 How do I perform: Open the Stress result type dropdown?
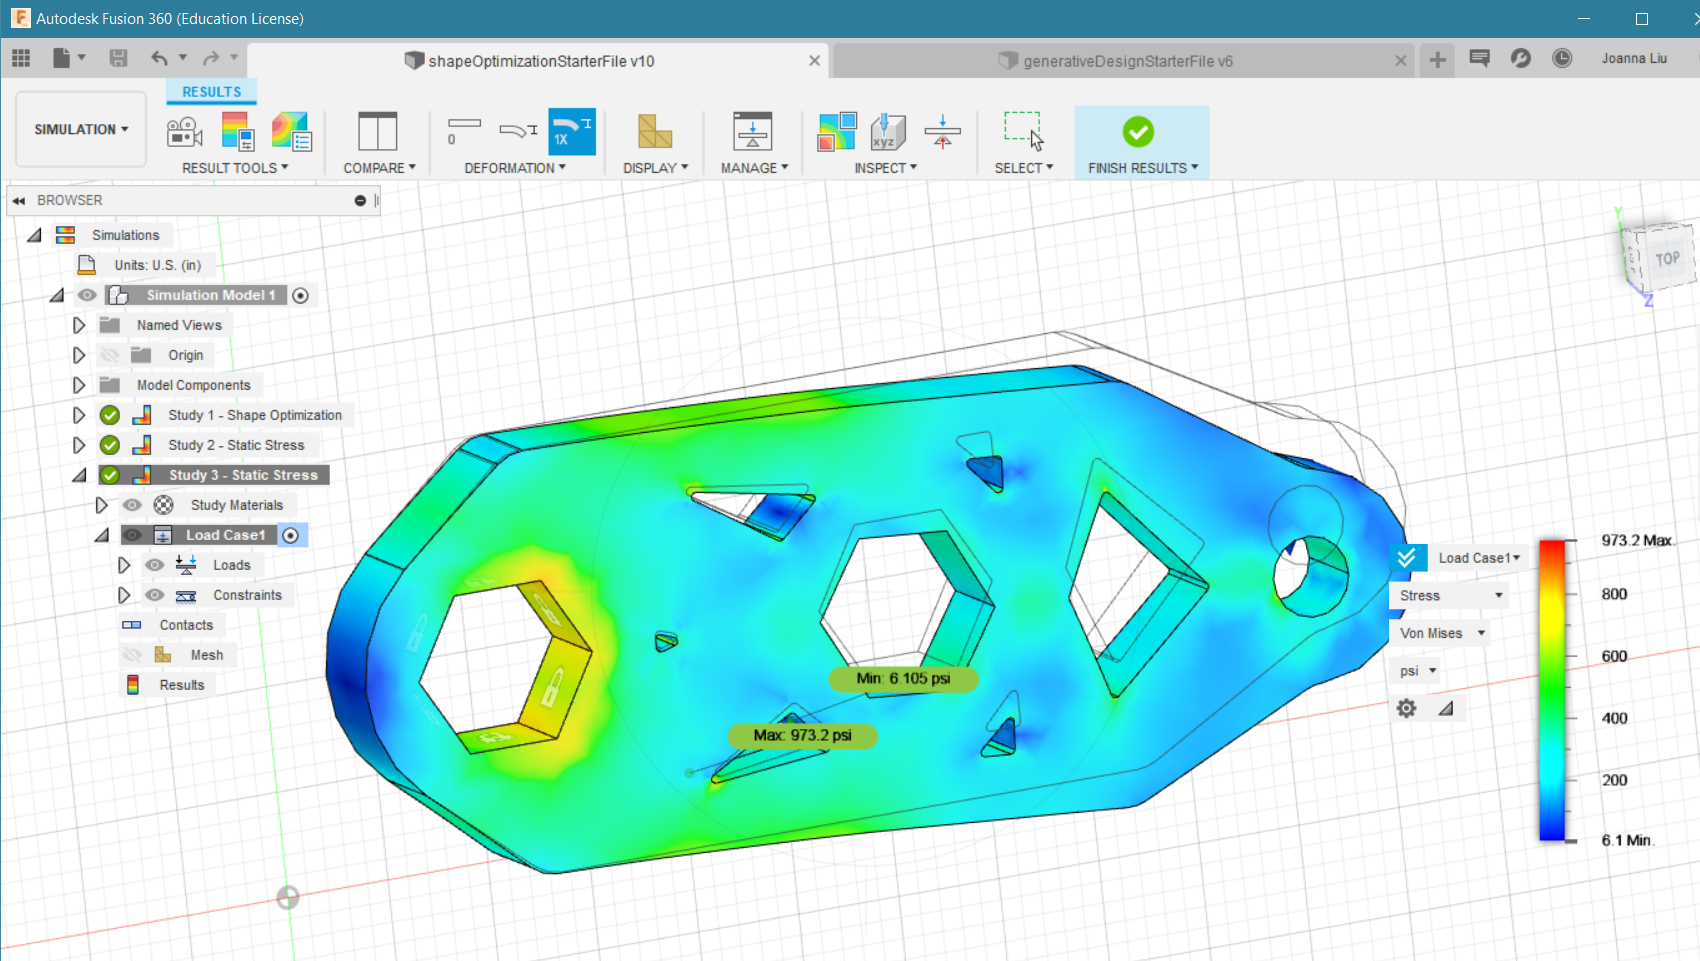point(1449,595)
